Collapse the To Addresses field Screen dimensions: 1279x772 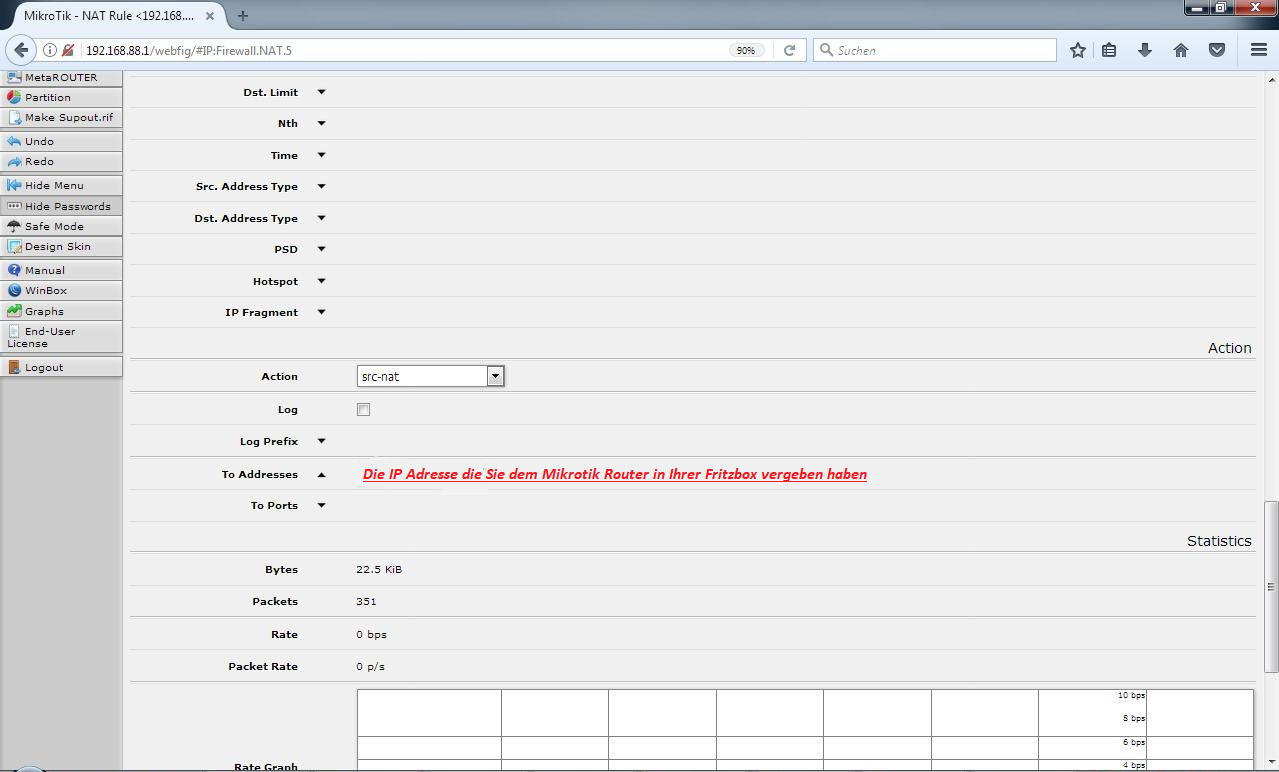(321, 475)
